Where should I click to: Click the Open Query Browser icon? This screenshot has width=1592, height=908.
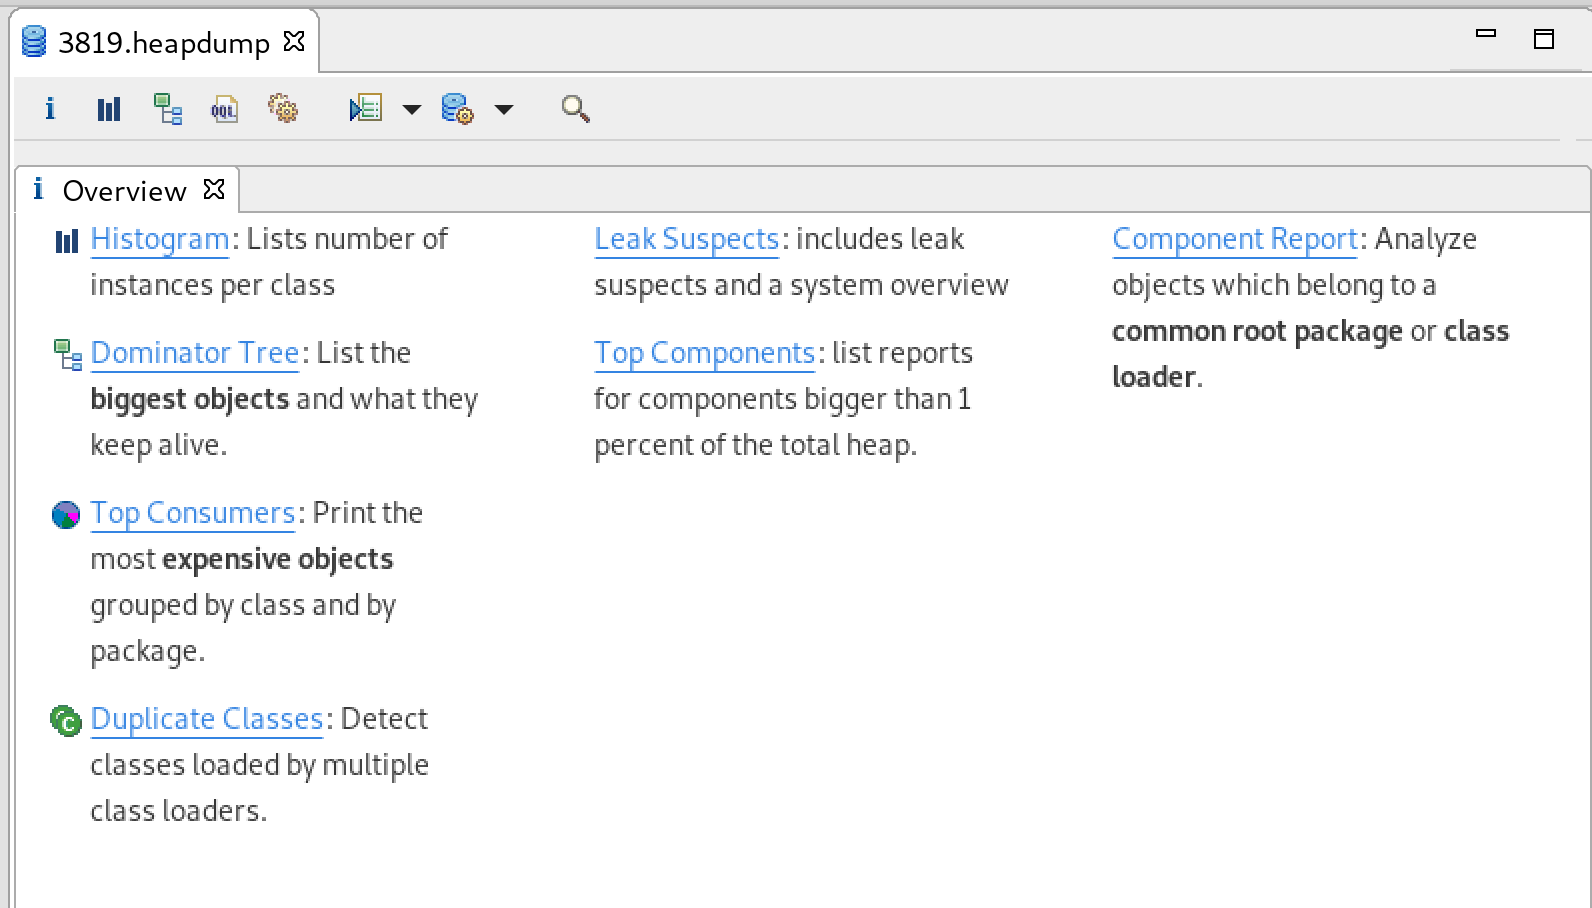click(x=458, y=108)
